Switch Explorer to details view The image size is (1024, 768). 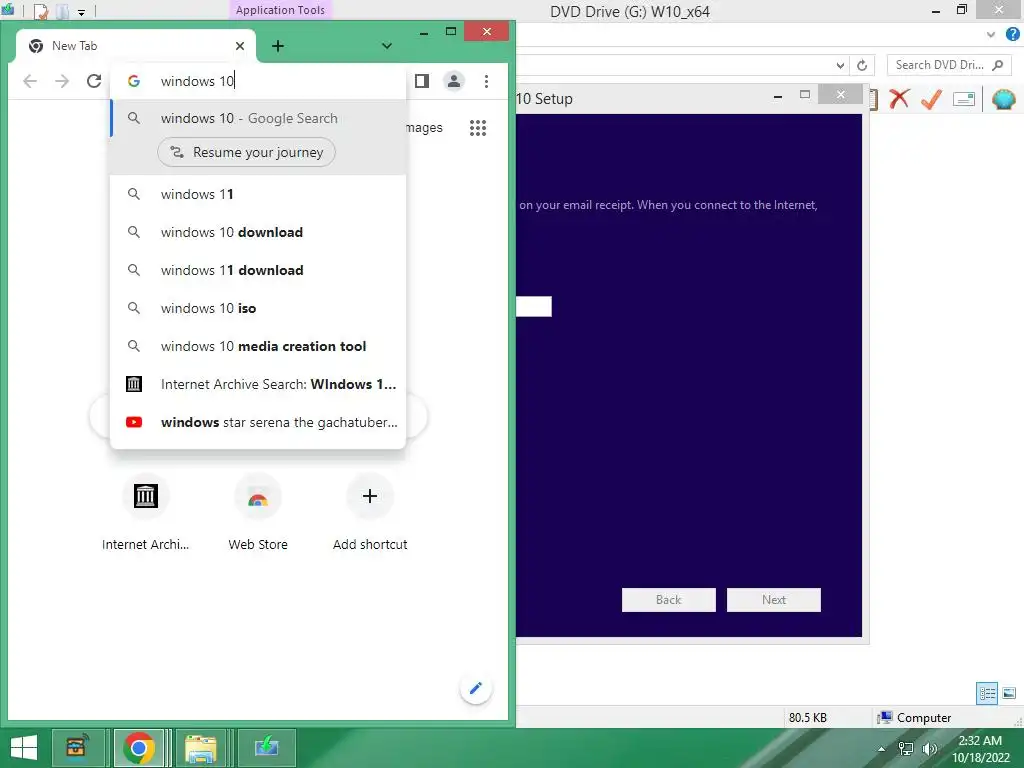point(987,693)
